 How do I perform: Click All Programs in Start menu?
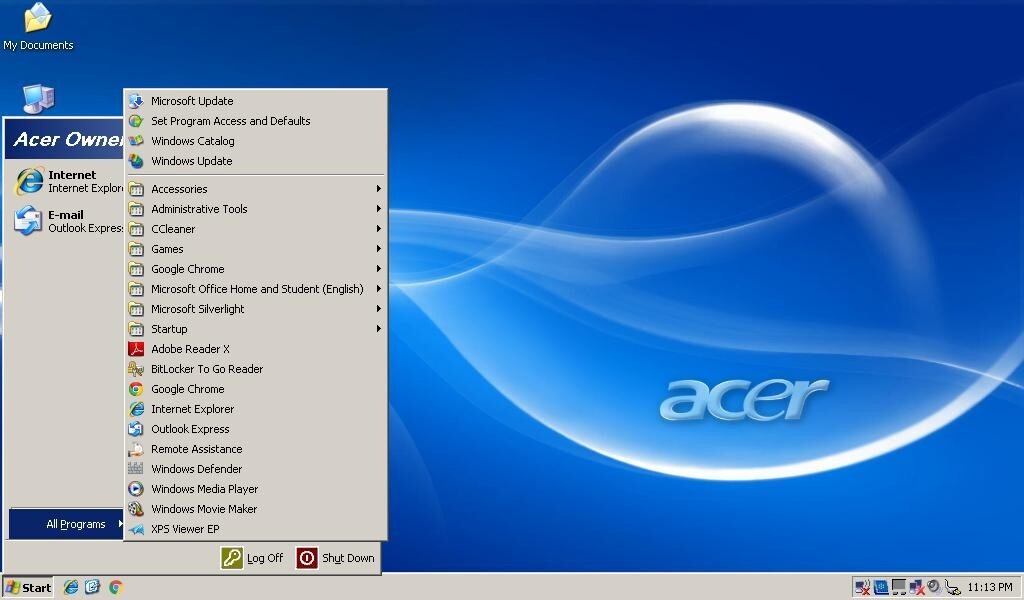(67, 524)
